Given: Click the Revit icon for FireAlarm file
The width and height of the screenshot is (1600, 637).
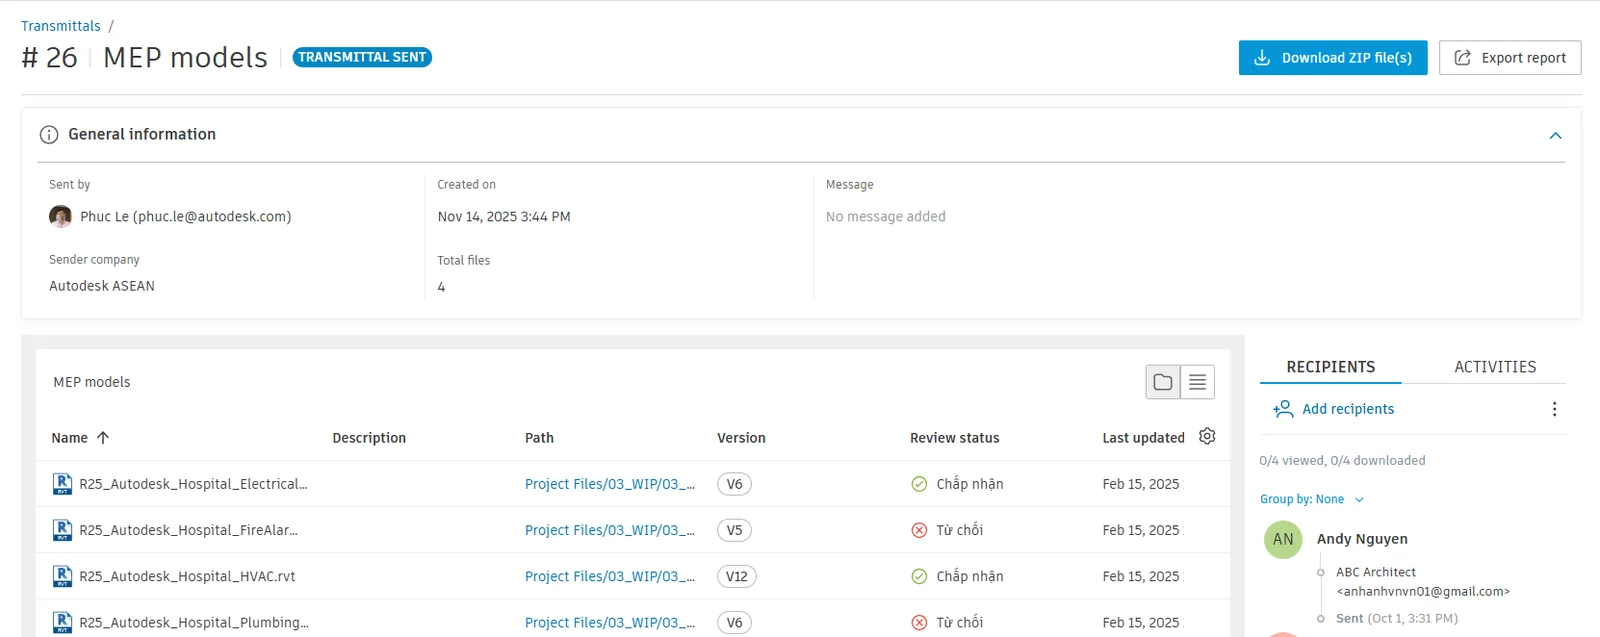Looking at the screenshot, I should point(62,530).
